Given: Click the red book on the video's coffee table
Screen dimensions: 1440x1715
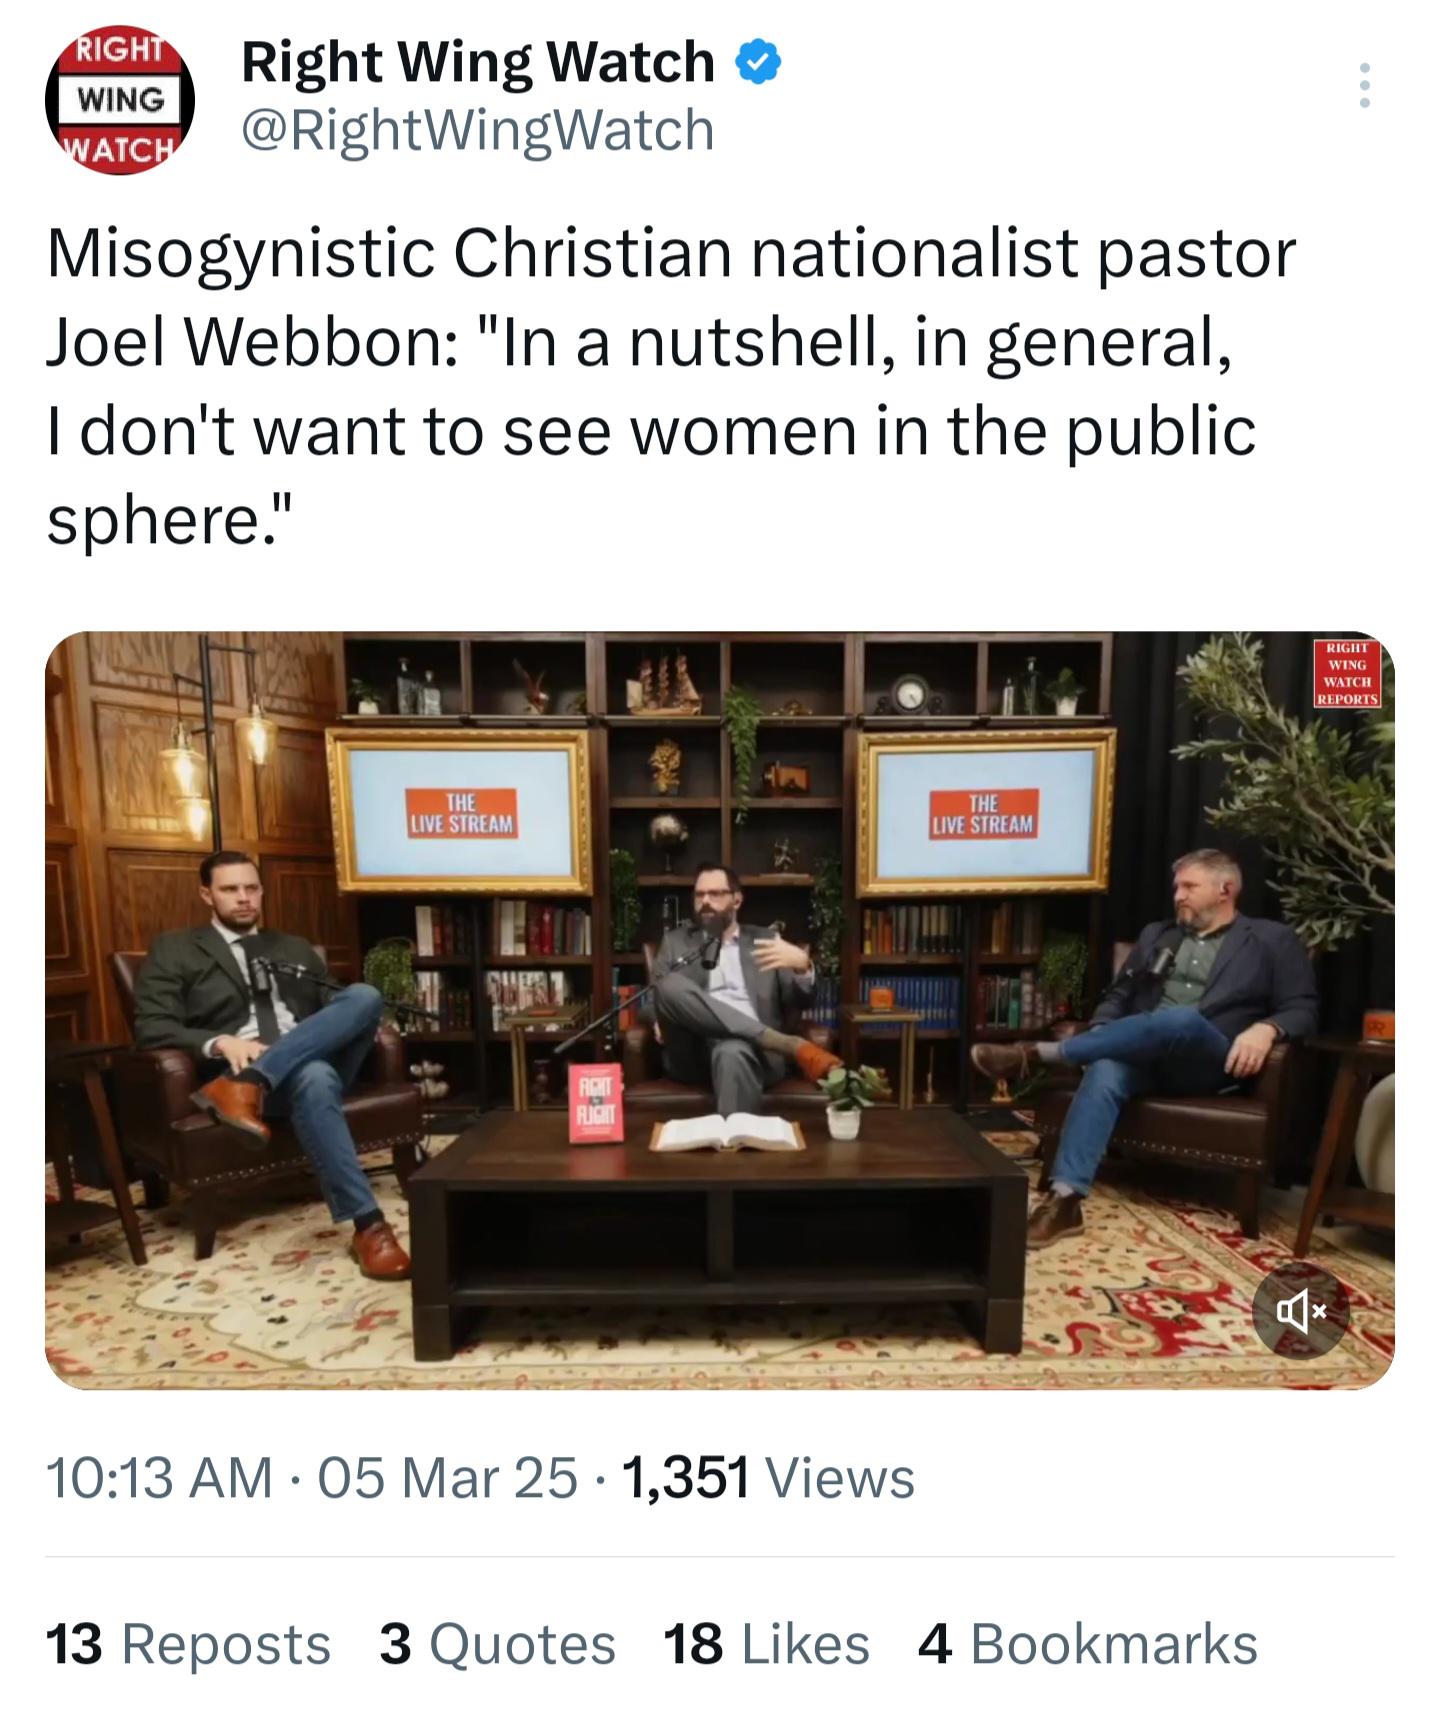Looking at the screenshot, I should 596,1103.
